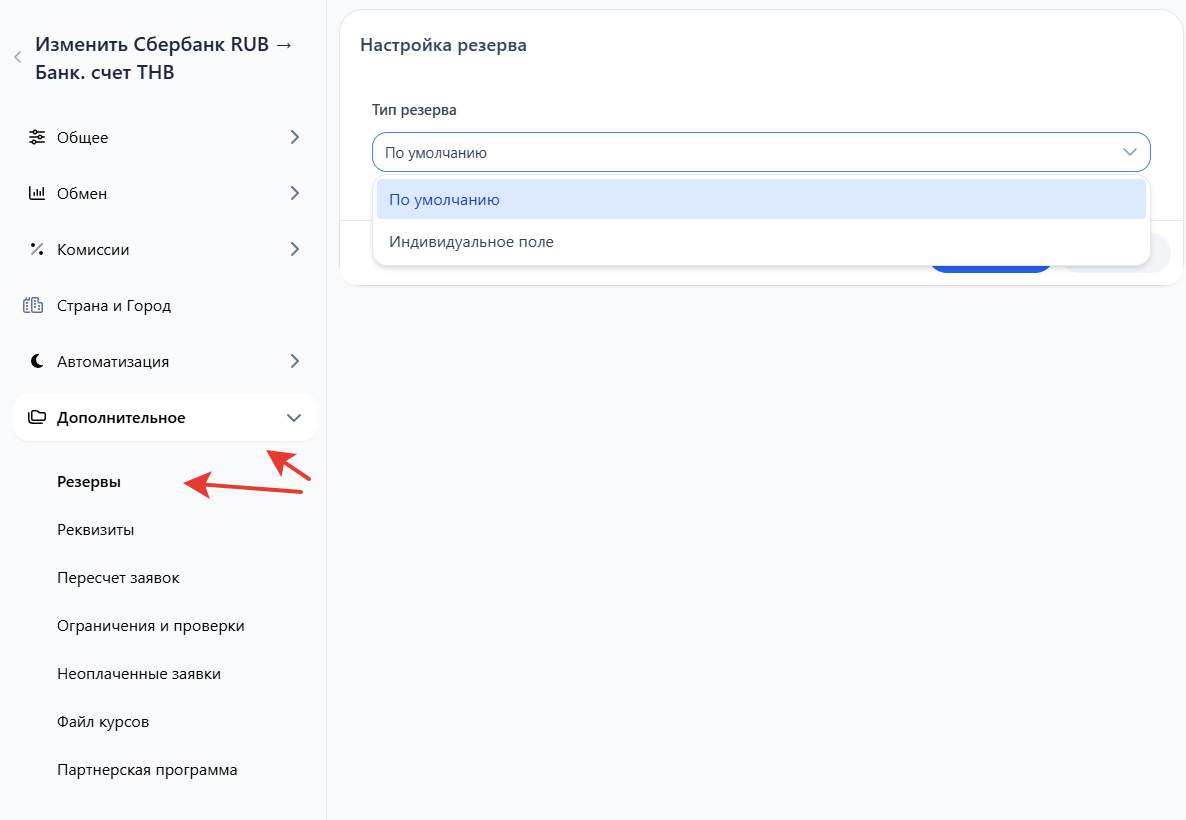Navigate to Ограничения и проверки
This screenshot has width=1186, height=820.
pos(151,625)
